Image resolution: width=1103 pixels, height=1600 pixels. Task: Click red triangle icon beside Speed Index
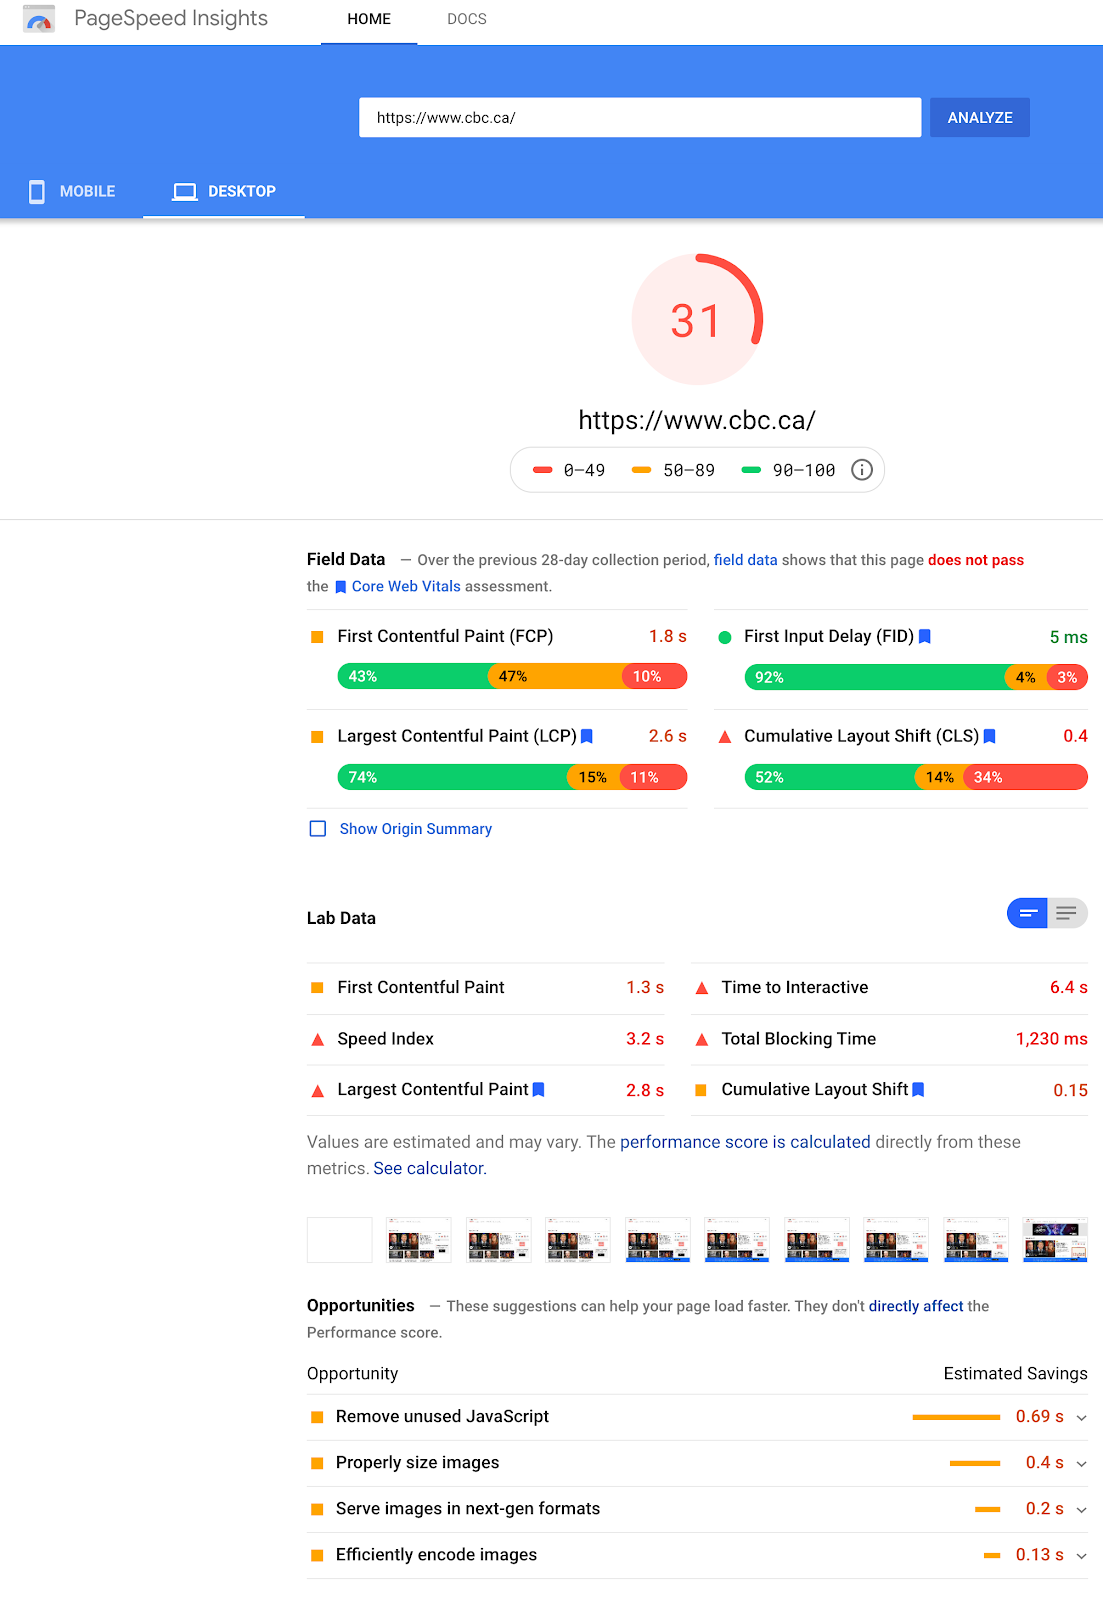[x=317, y=1040]
